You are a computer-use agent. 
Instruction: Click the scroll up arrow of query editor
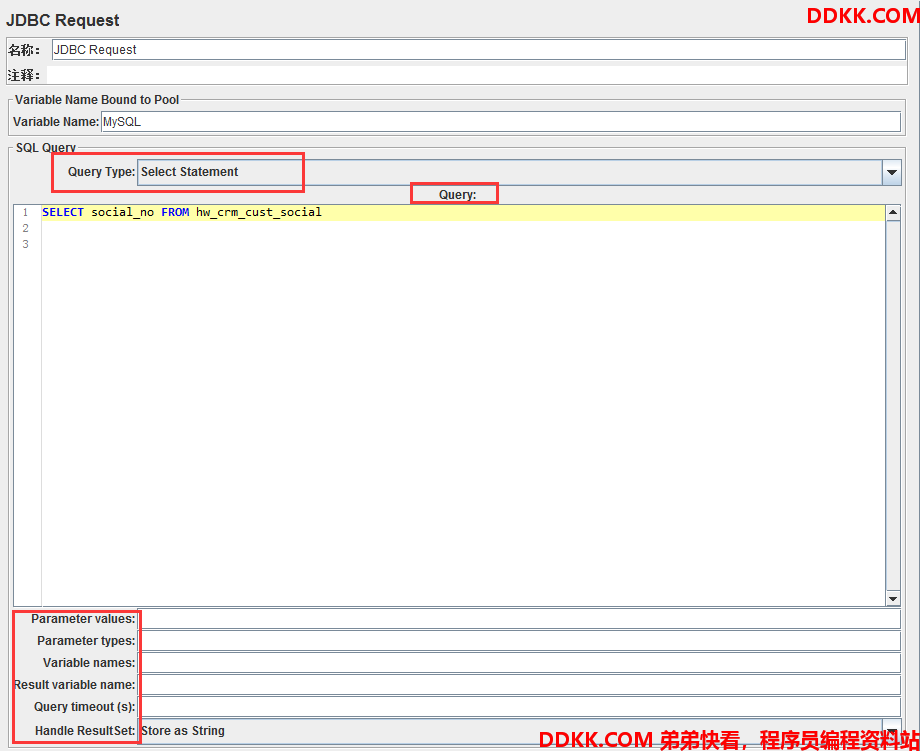[893, 212]
